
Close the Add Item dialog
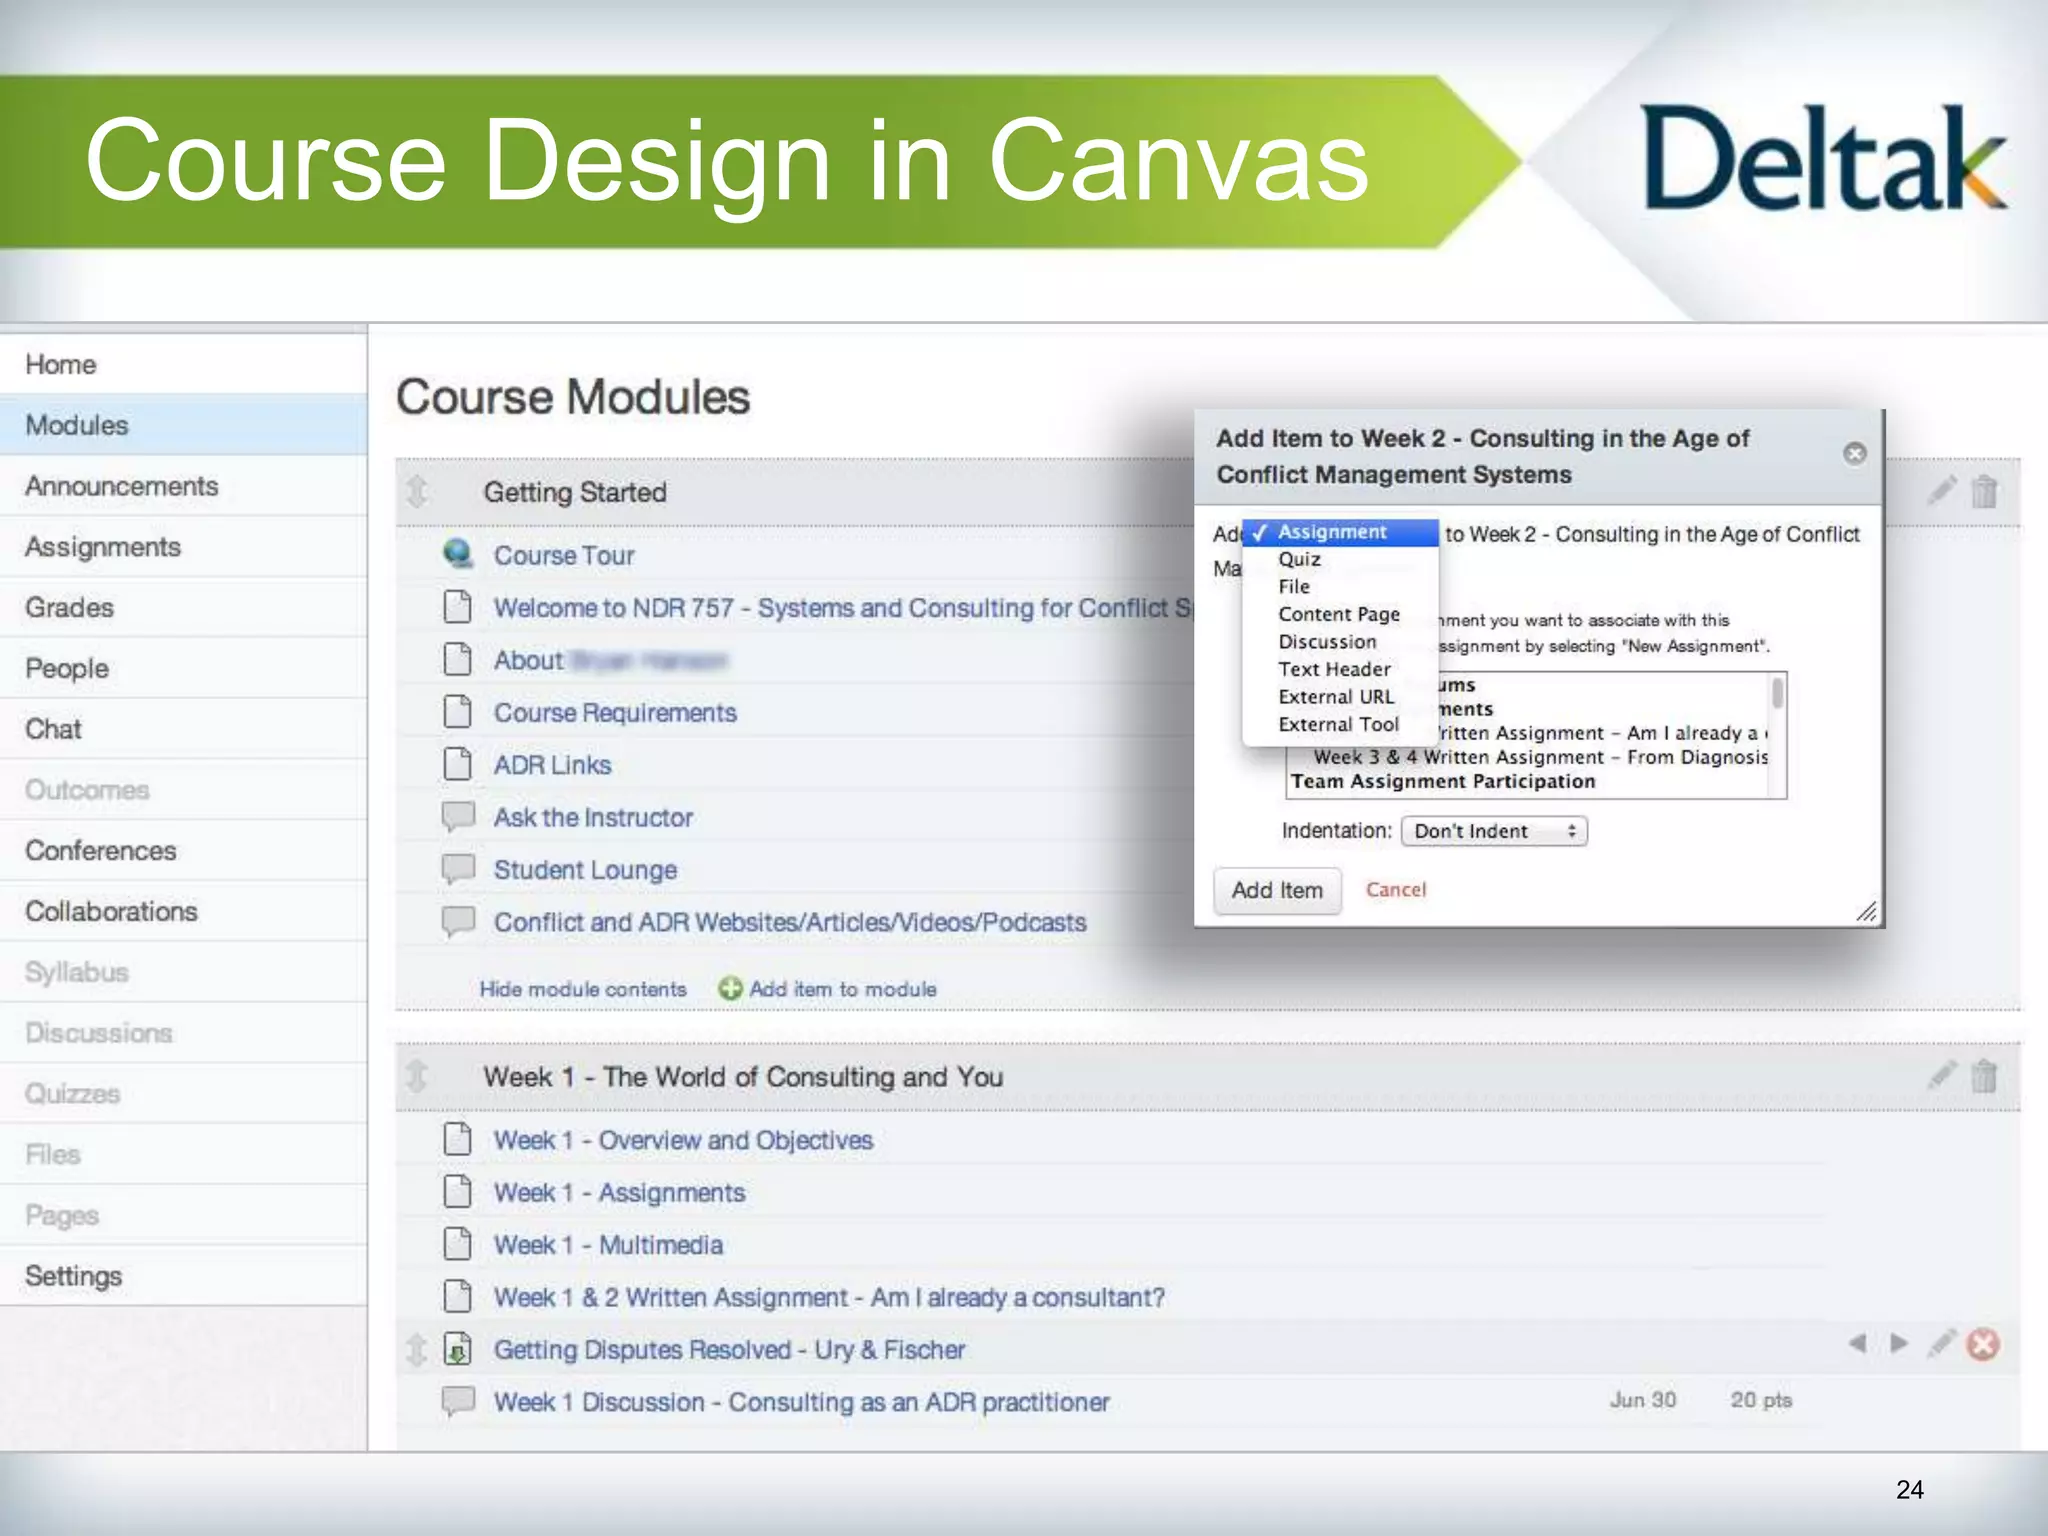pyautogui.click(x=1855, y=453)
